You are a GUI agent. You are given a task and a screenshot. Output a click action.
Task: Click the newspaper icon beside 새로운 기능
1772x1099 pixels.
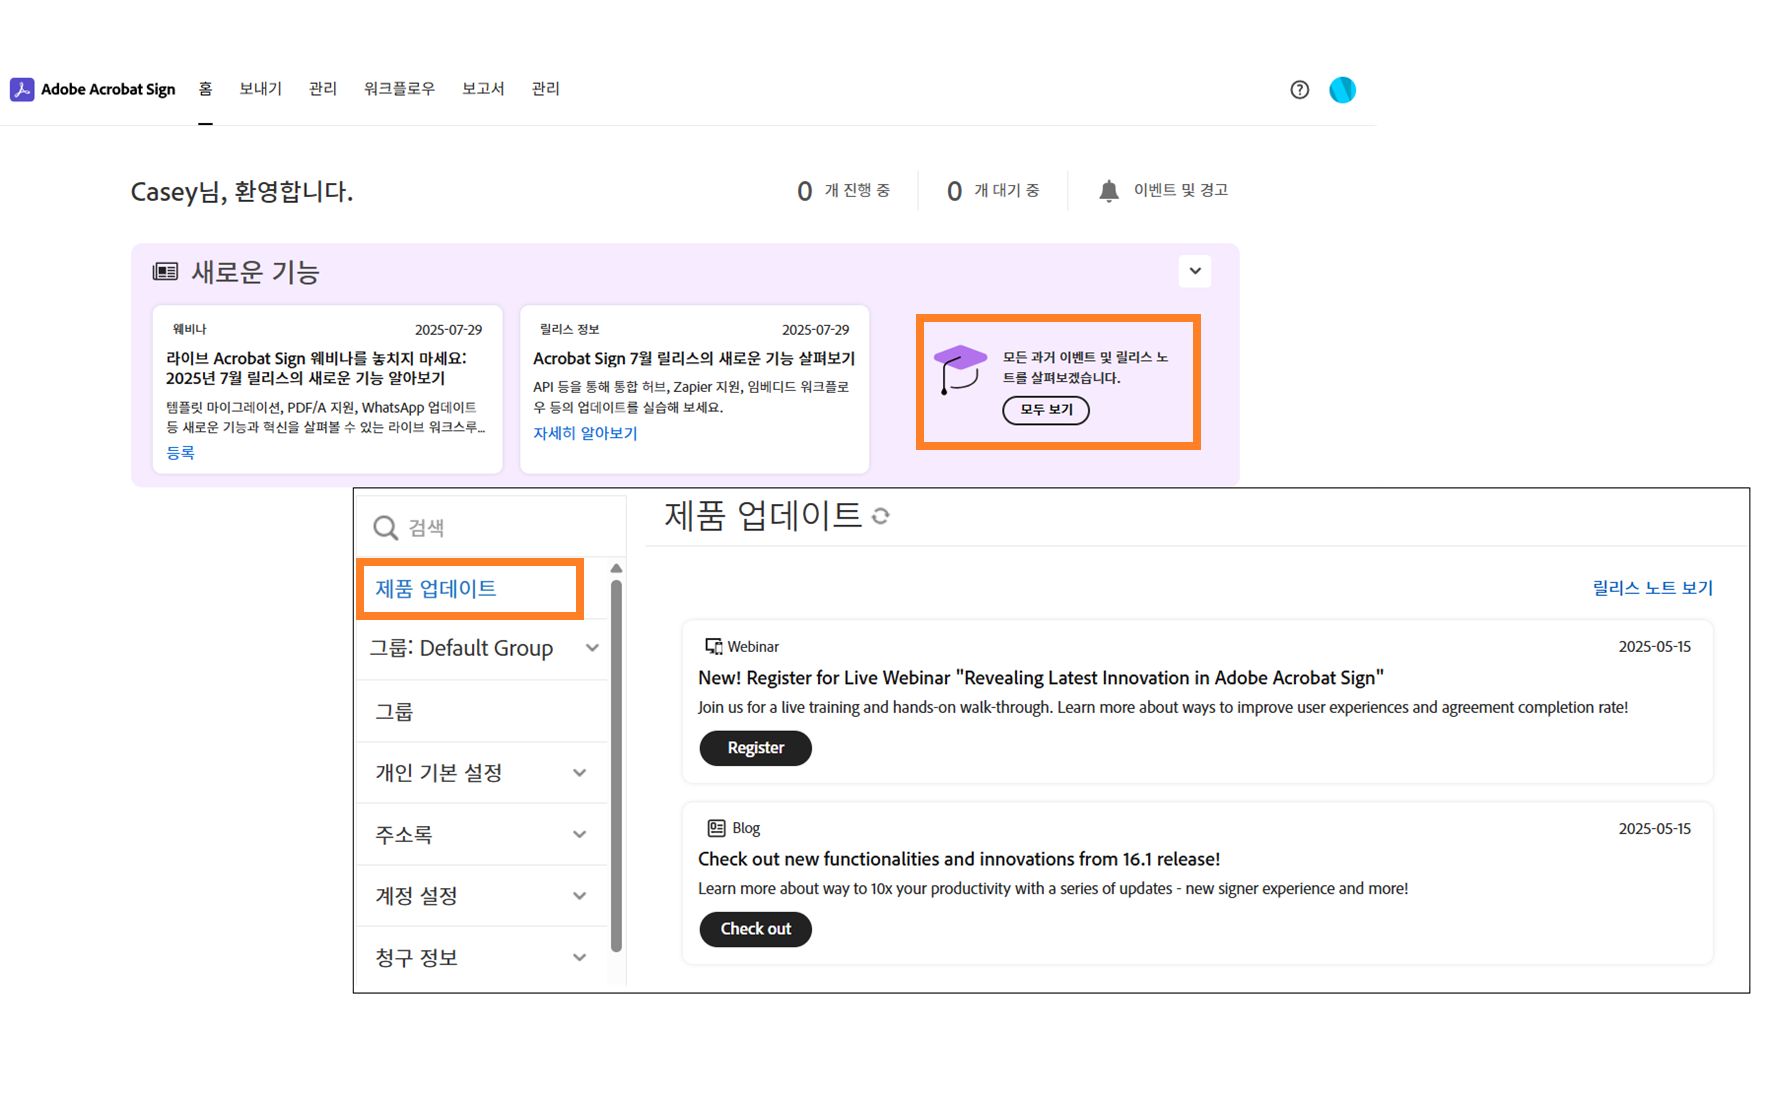[x=165, y=272]
